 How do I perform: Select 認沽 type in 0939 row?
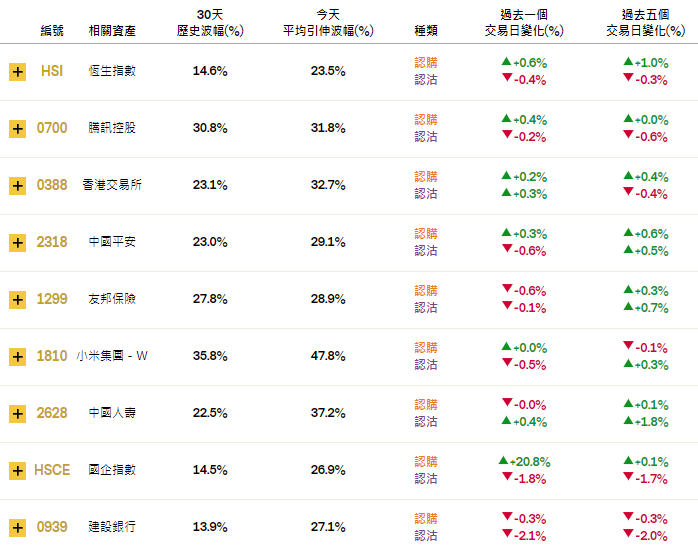[x=426, y=536]
